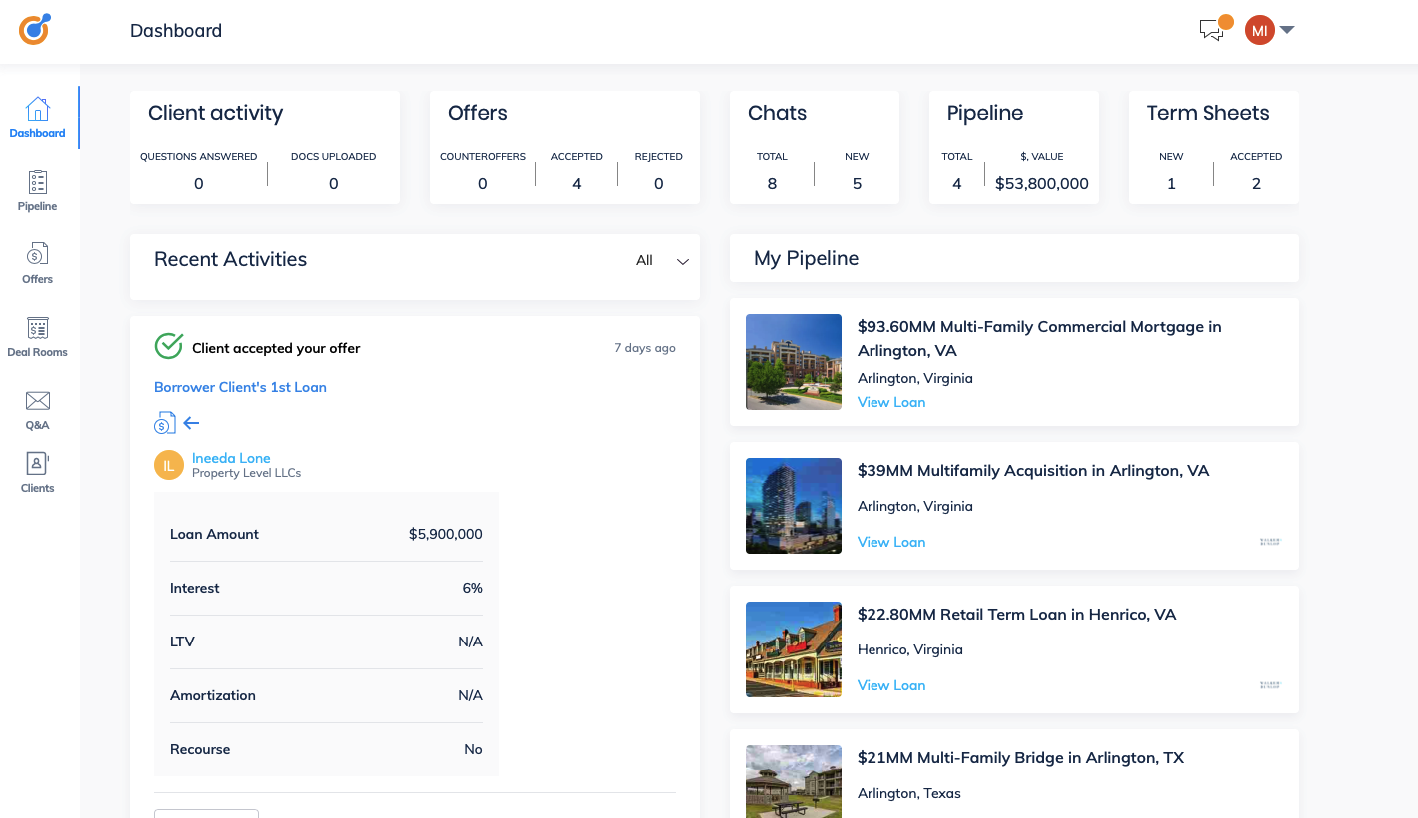Click the $93.60MM Multi-Family Commercial Mortgage title

[x=1040, y=339]
